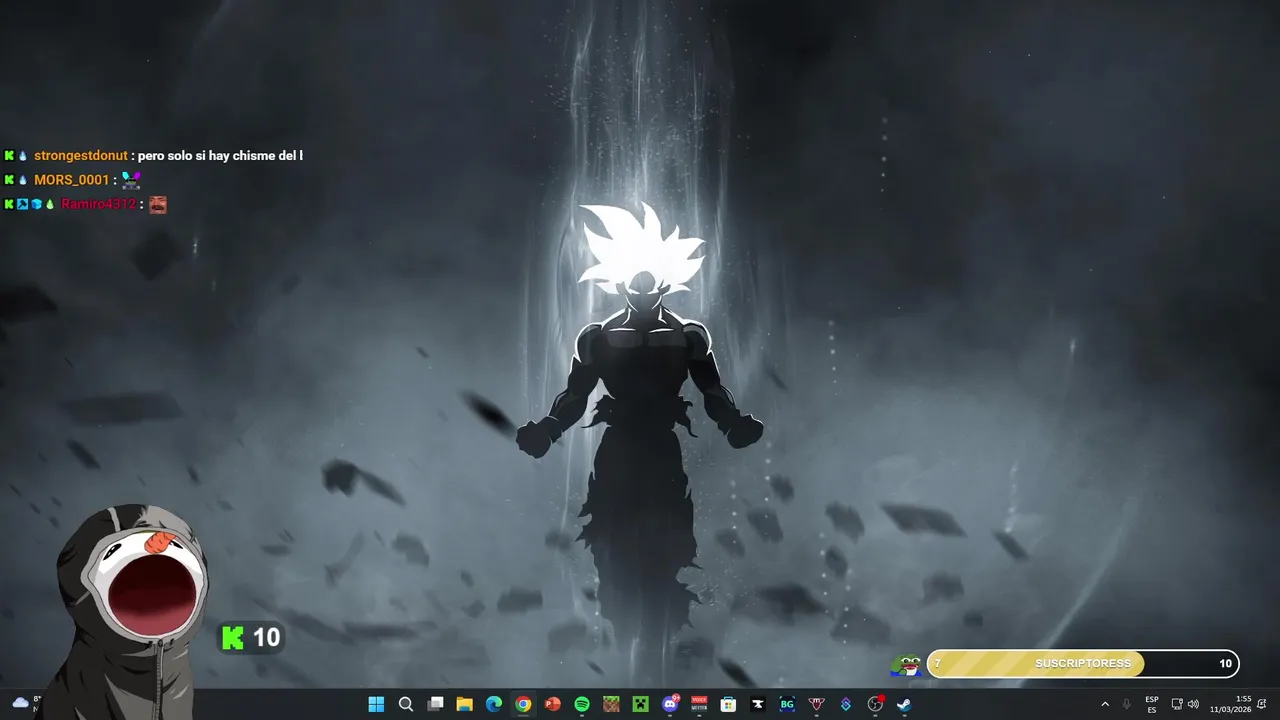Open the purple diamond app icon
The height and width of the screenshot is (720, 1280).
[846, 704]
